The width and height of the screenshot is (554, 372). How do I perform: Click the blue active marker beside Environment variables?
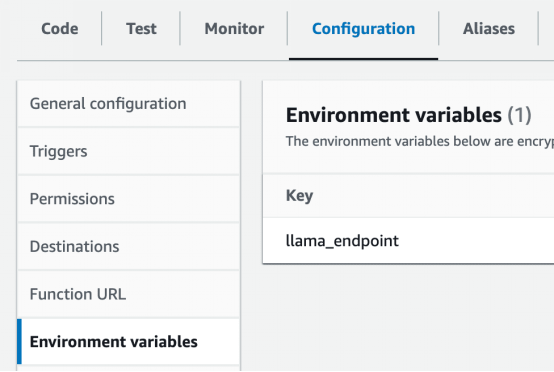[x=19, y=342]
